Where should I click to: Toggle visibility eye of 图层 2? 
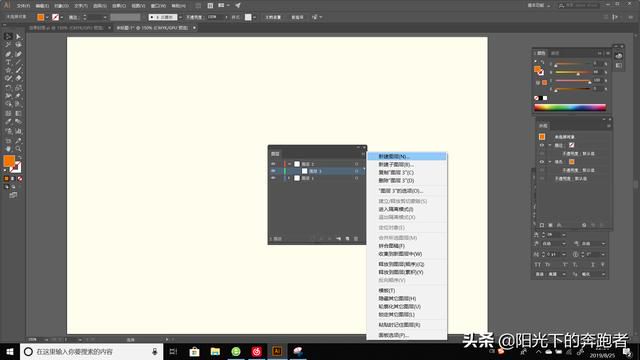coord(273,164)
